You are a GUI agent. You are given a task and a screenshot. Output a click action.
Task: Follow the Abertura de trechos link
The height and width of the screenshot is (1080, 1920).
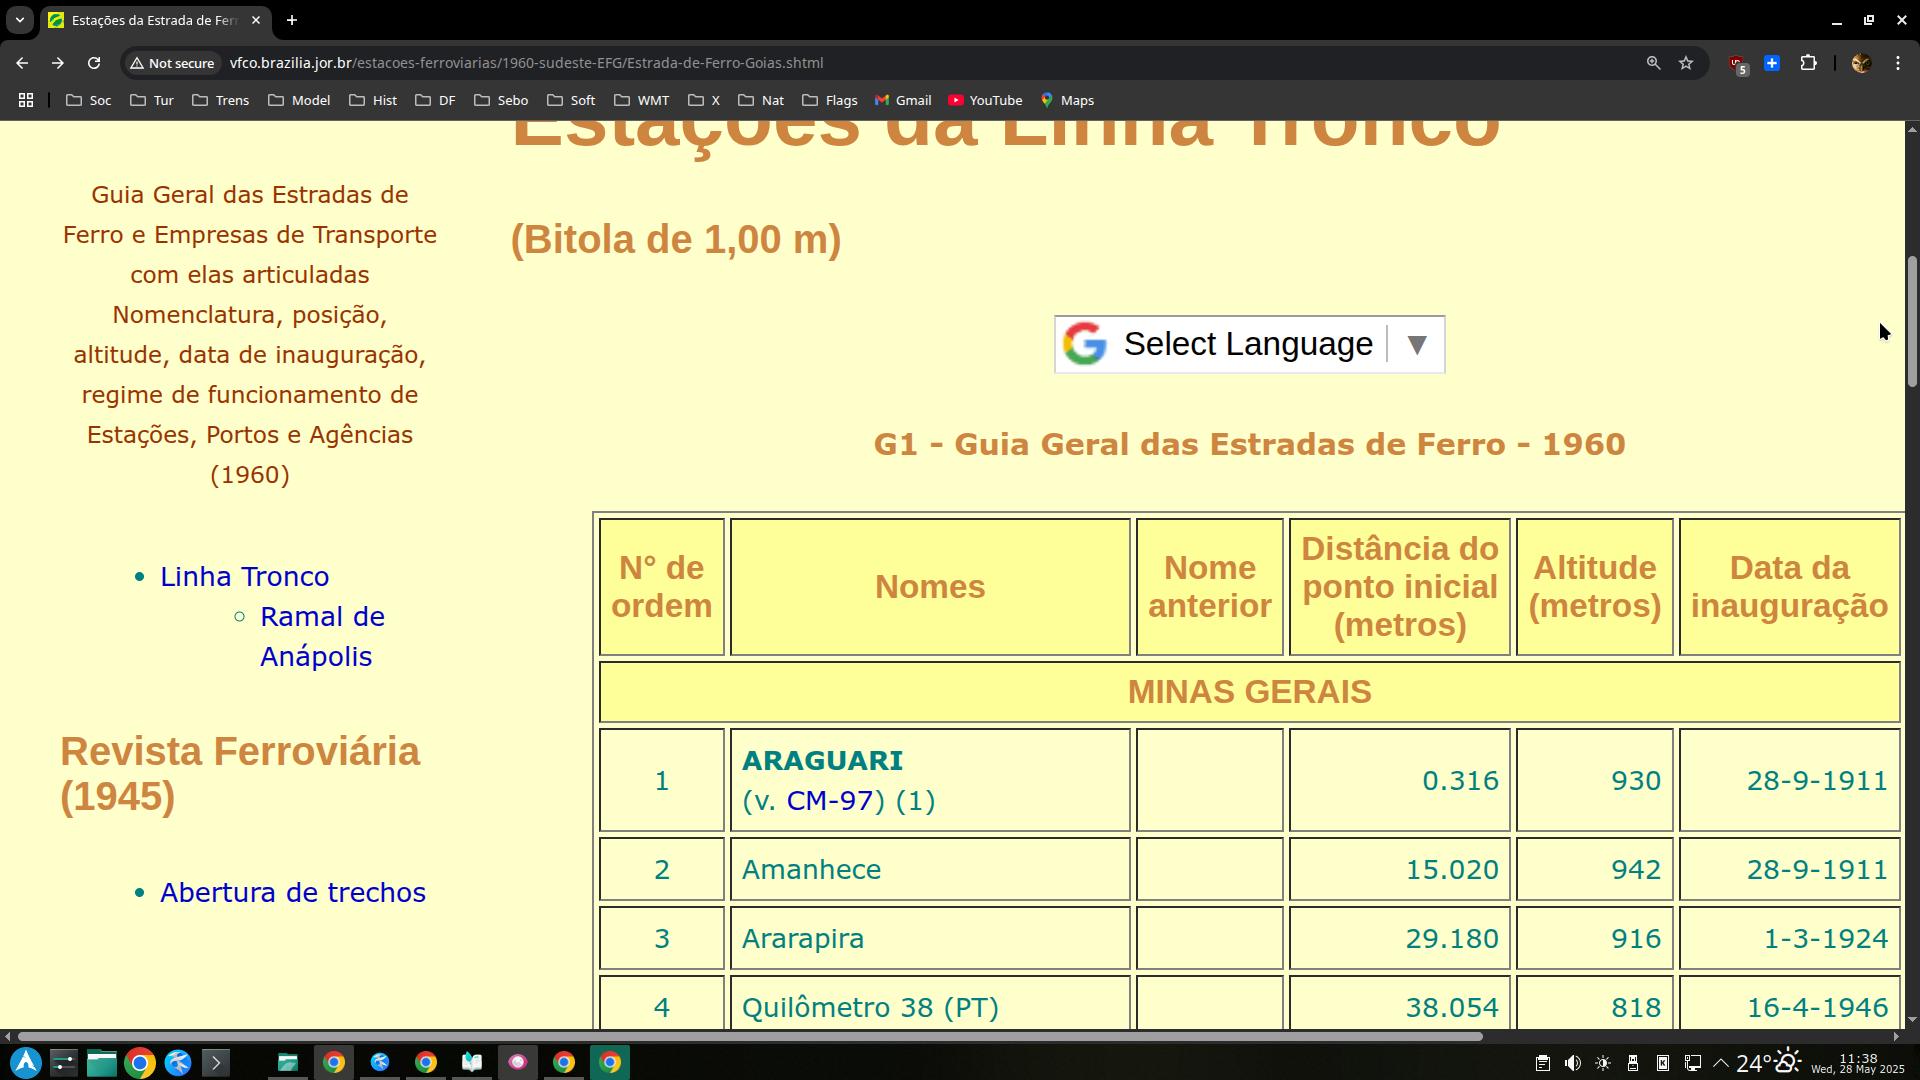click(x=292, y=893)
